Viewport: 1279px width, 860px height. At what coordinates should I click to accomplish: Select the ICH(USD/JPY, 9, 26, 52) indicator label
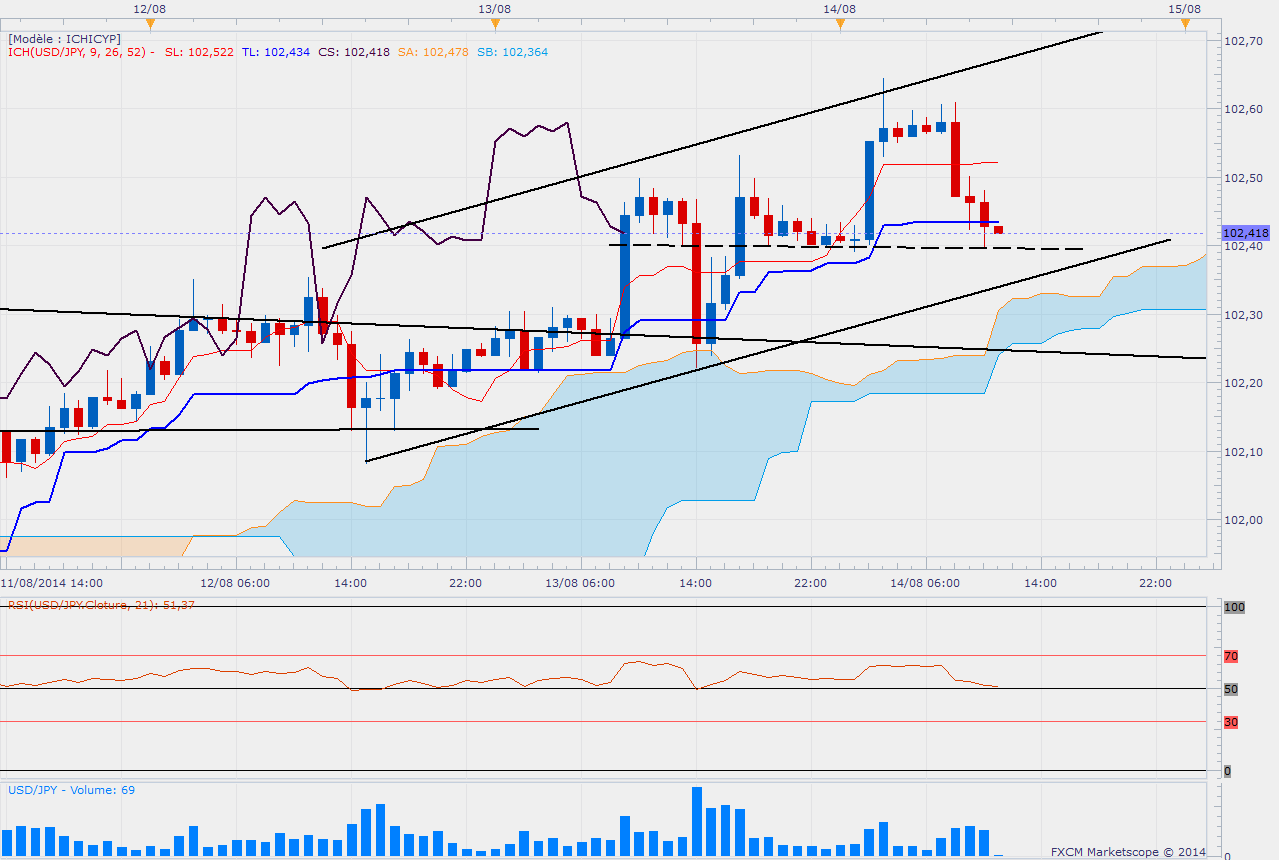pos(80,52)
